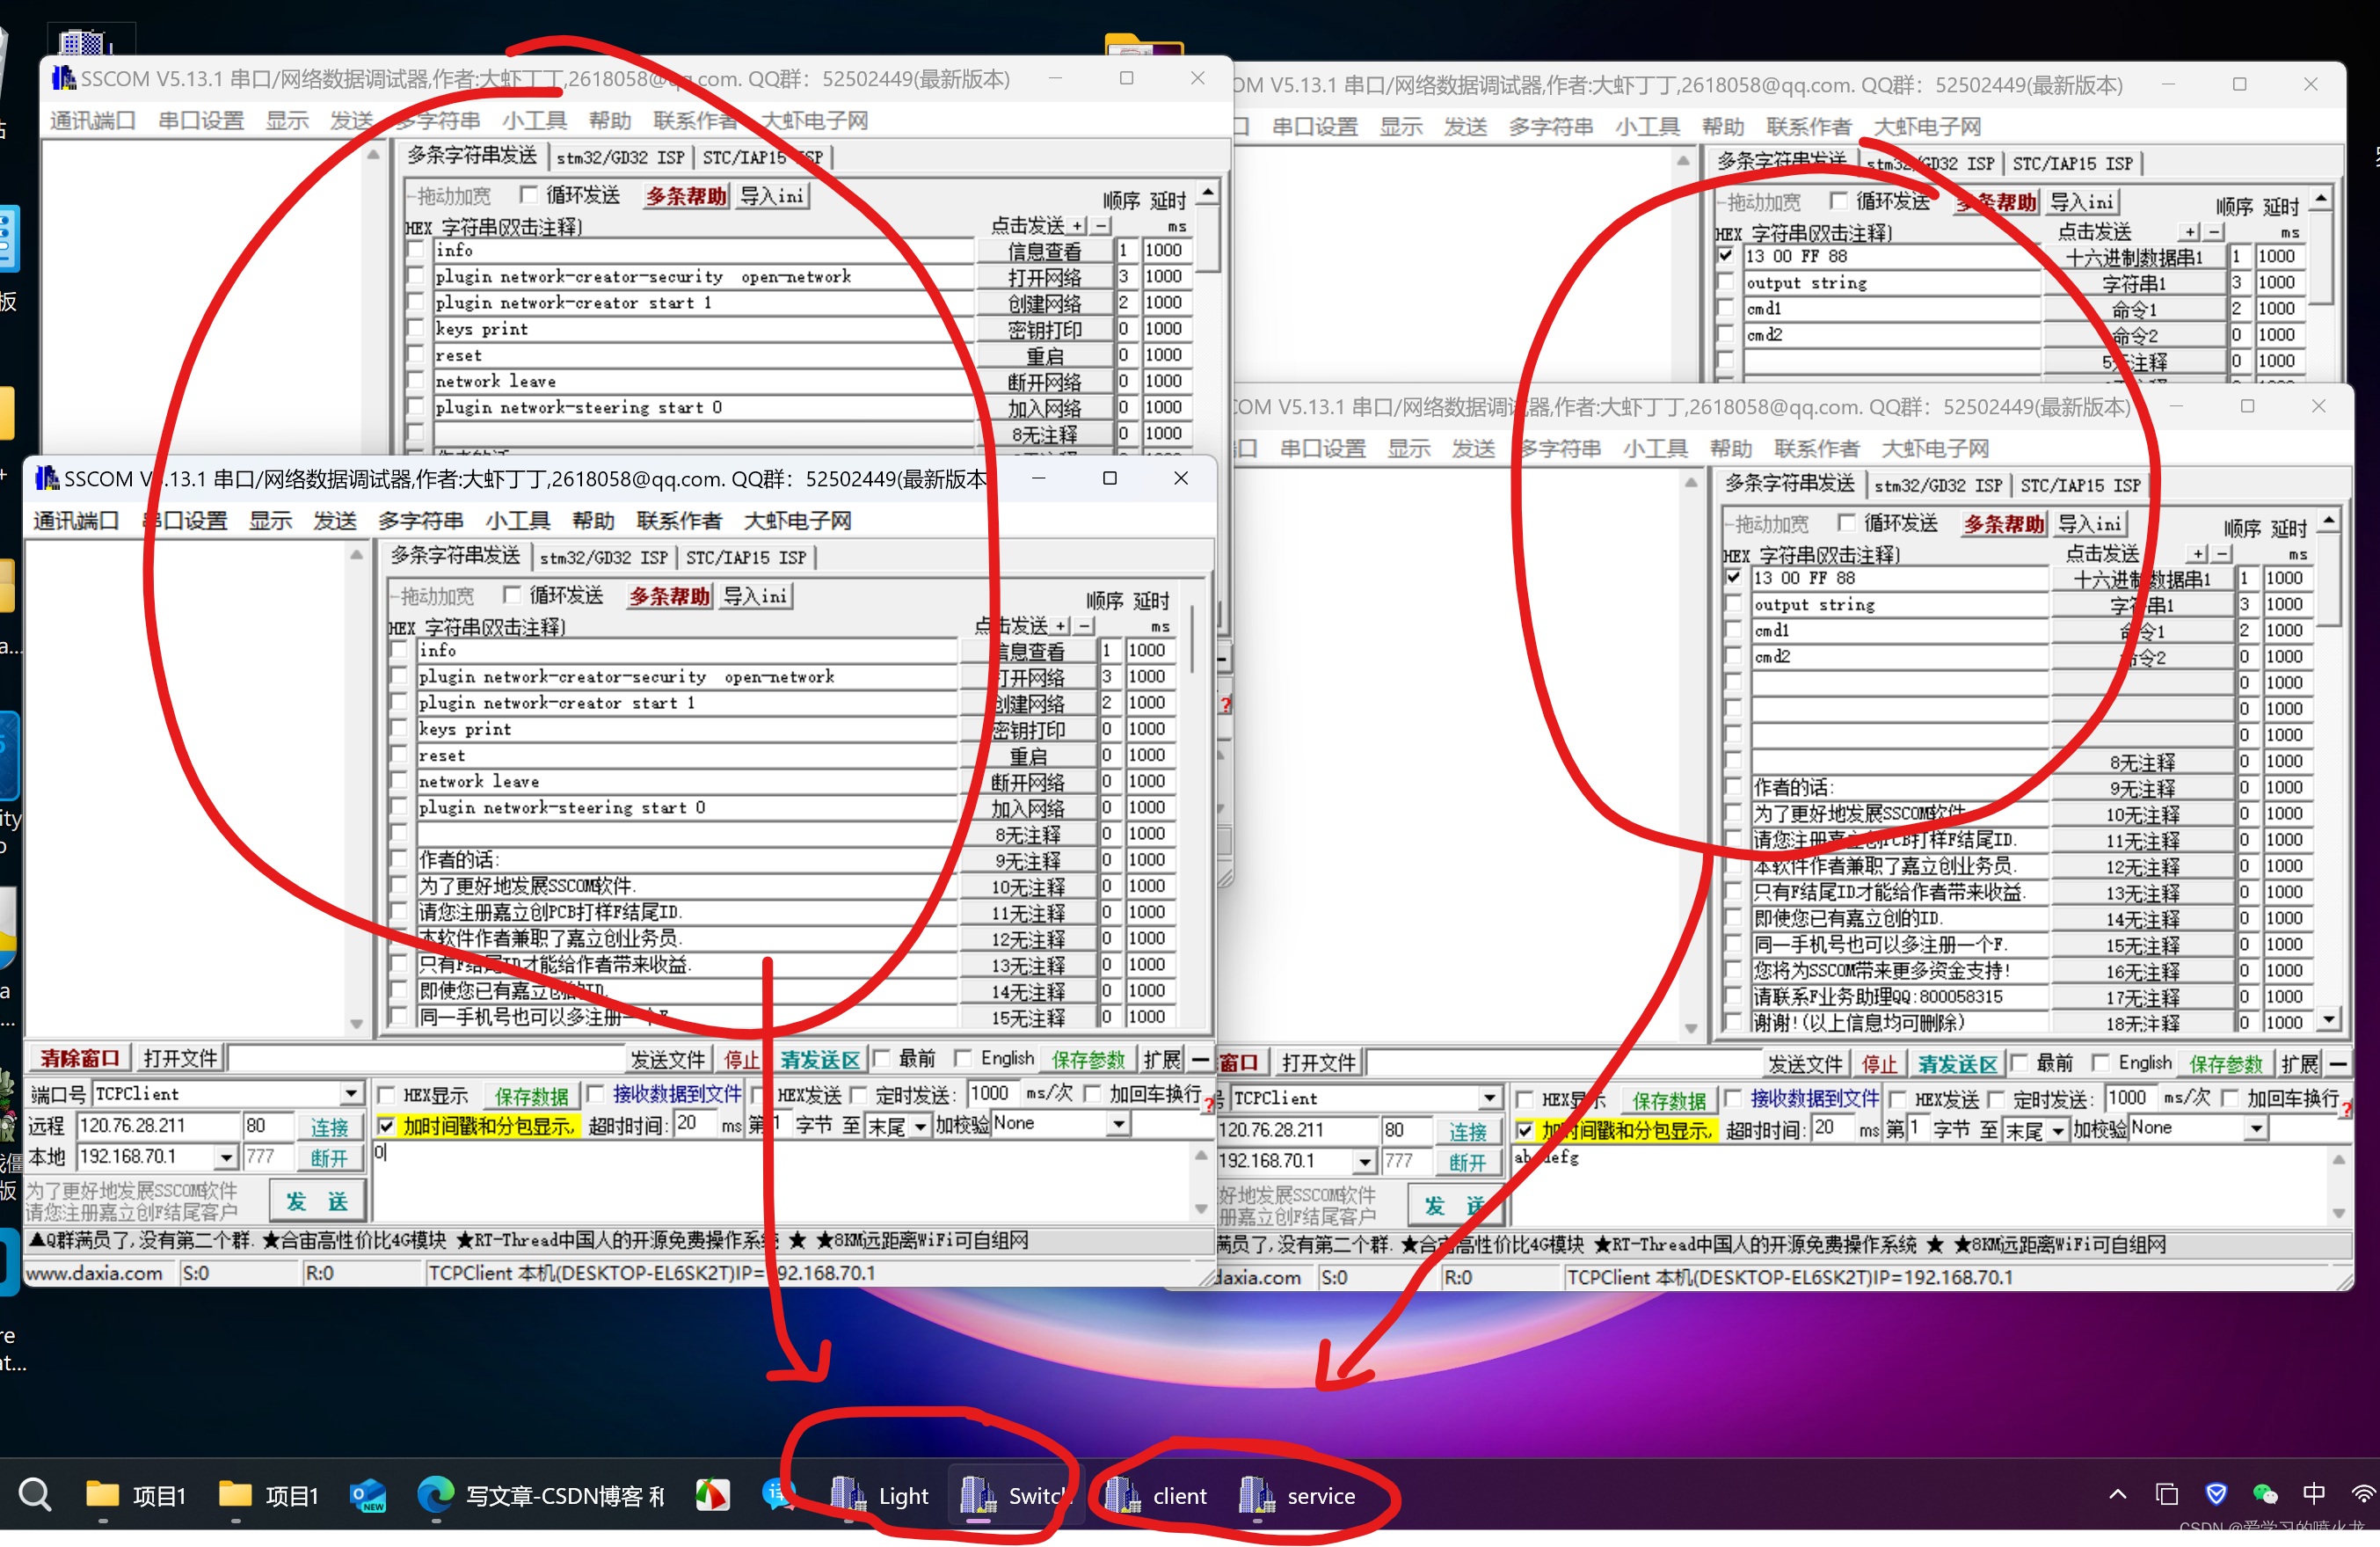This screenshot has height=1547, width=2380.
Task: Click the taskbar search magnifier icon
Action: tap(35, 1495)
